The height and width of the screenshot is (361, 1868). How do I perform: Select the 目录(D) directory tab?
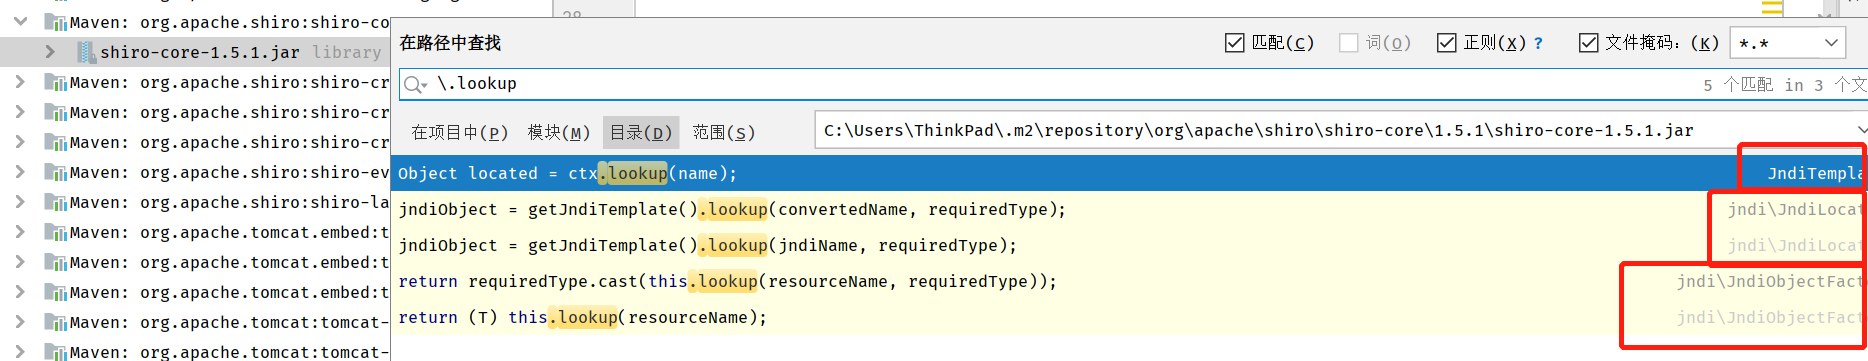coord(641,132)
